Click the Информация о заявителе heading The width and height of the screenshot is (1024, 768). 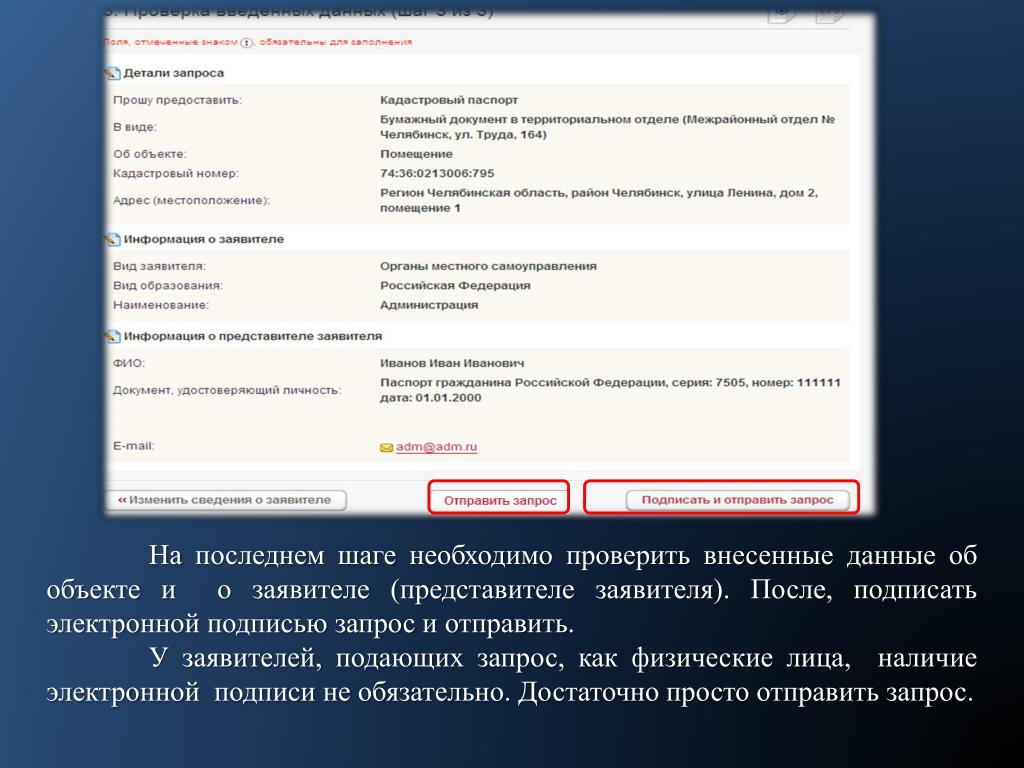(204, 239)
